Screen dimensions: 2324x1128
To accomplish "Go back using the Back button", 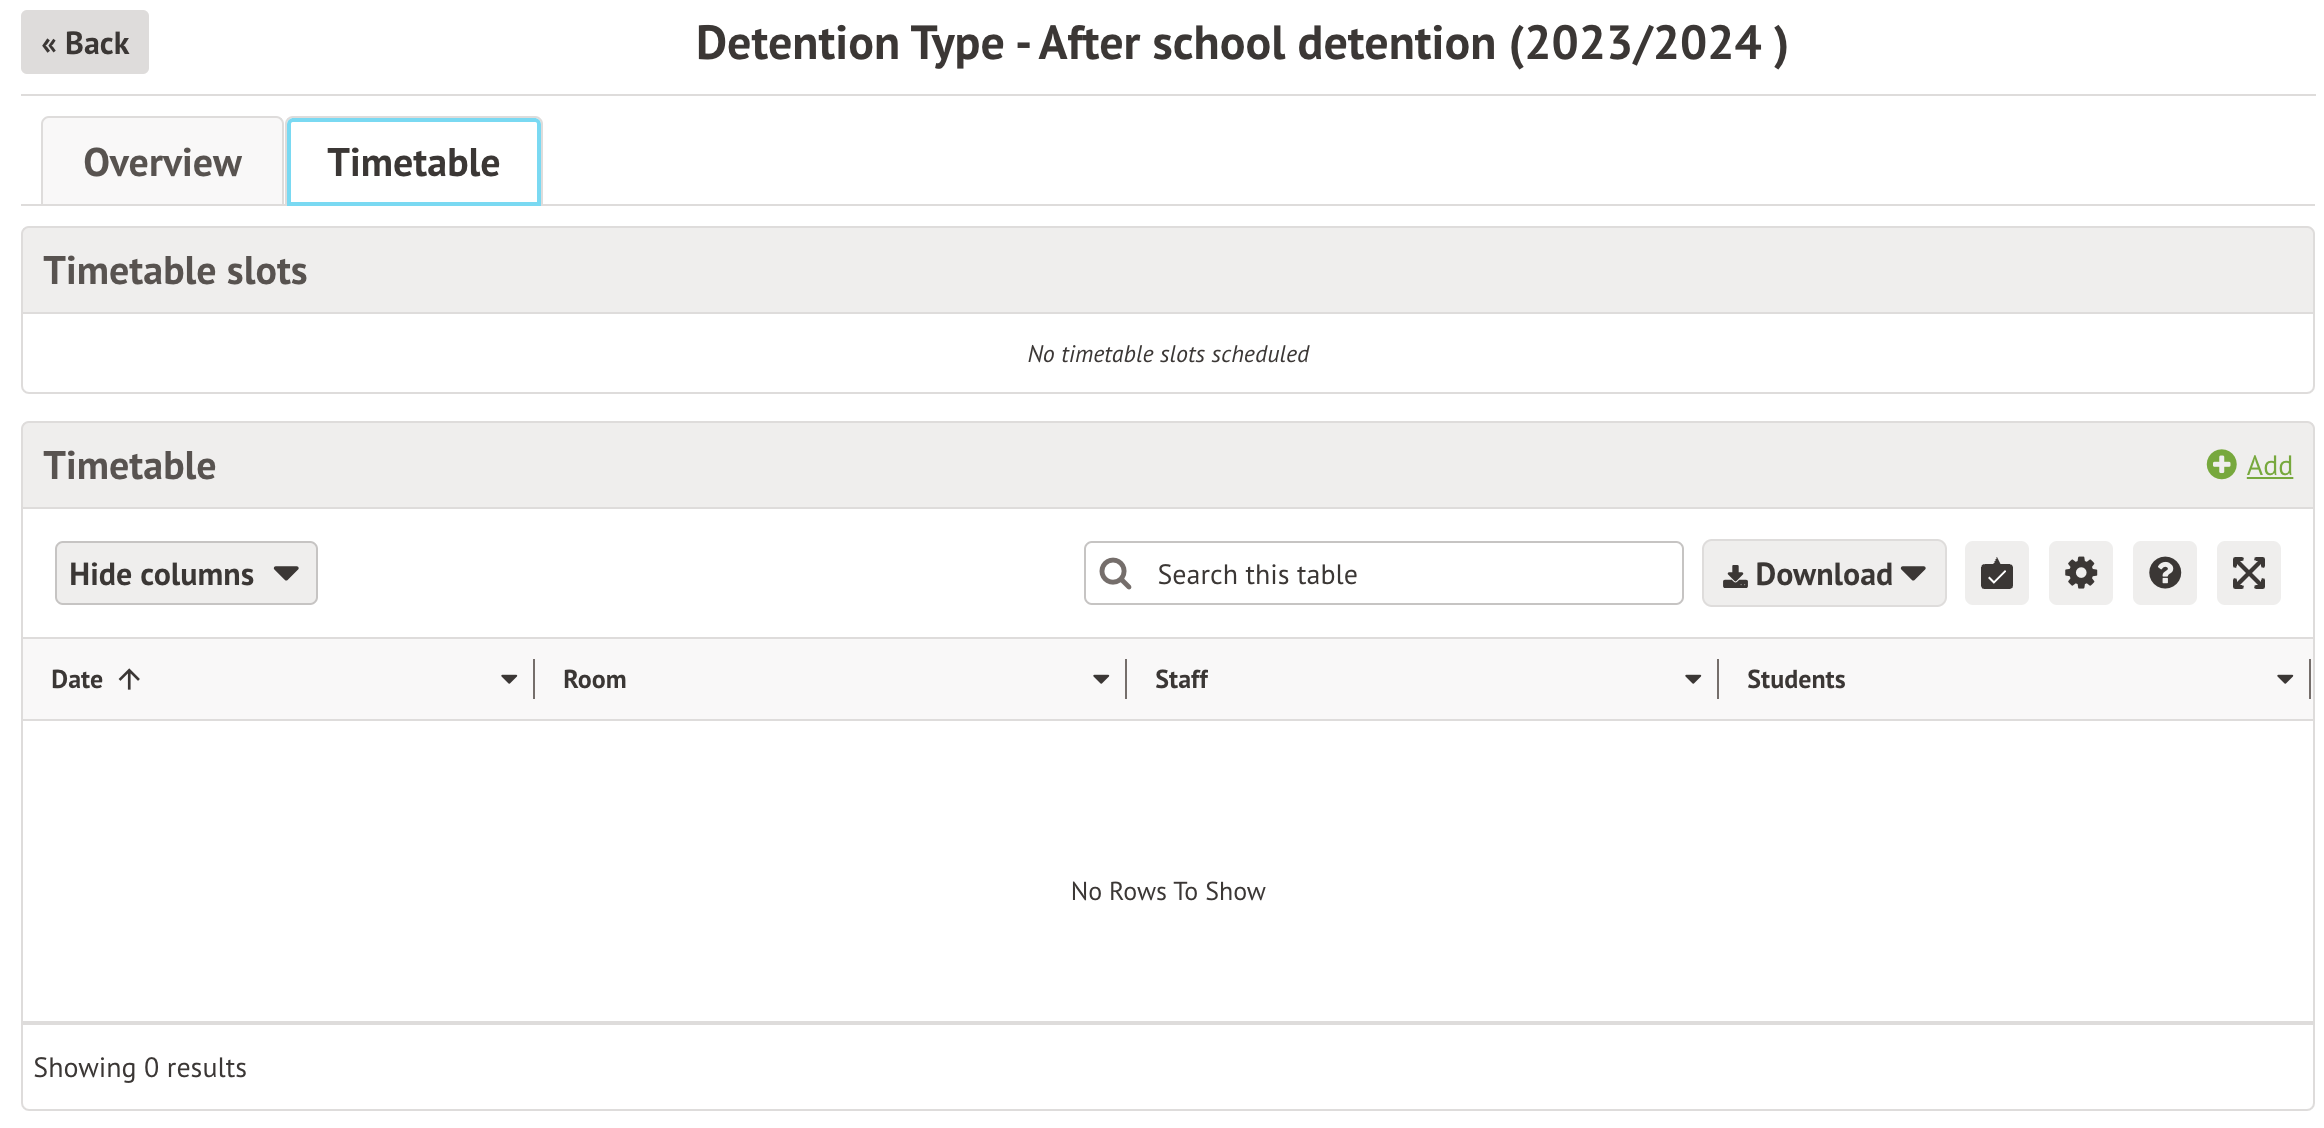I will (85, 43).
